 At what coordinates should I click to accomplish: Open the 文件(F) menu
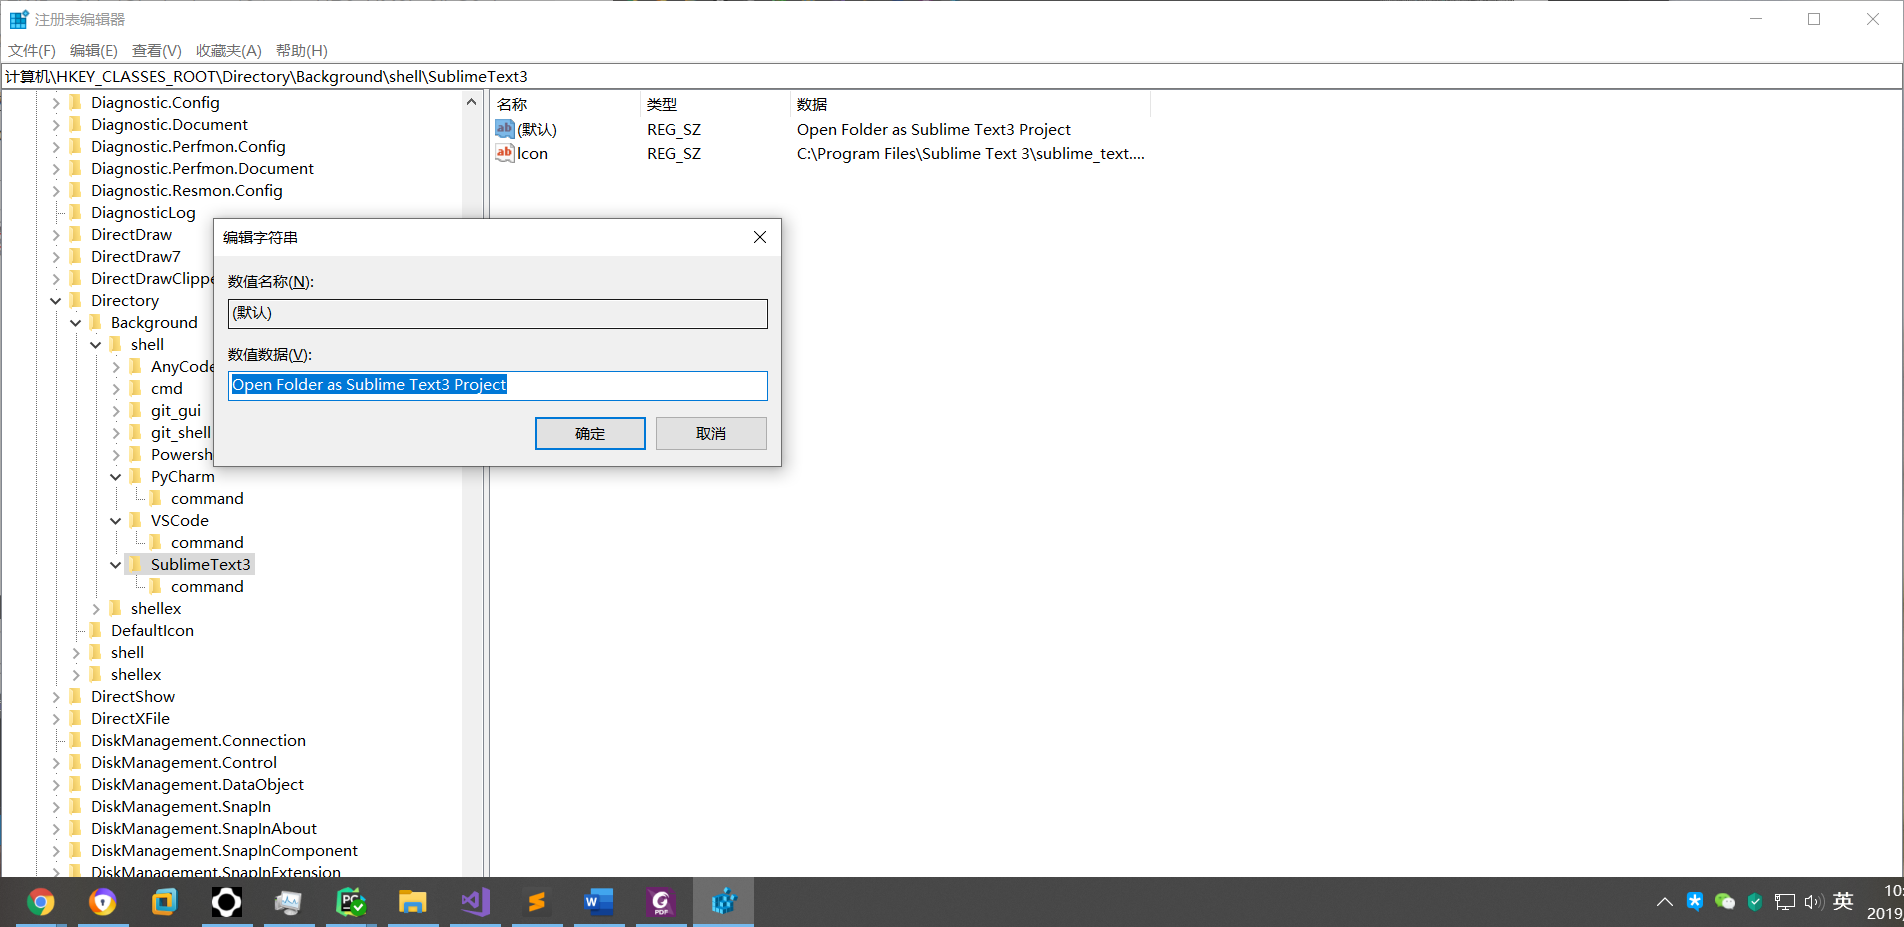[32, 50]
